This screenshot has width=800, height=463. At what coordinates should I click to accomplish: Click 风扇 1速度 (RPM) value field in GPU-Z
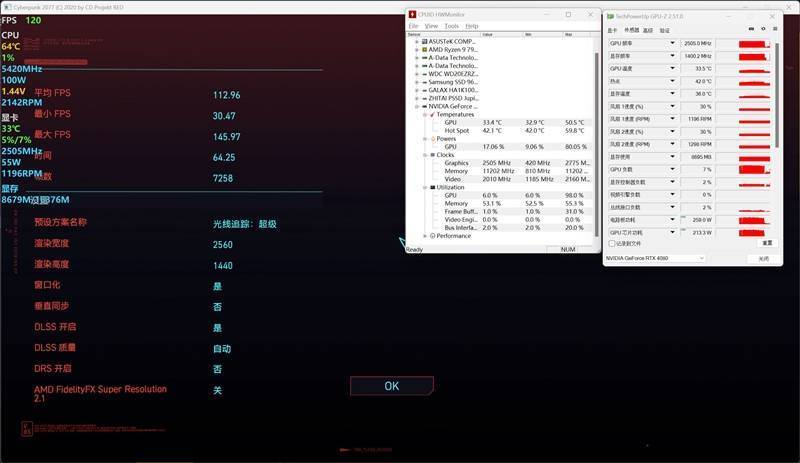697,119
